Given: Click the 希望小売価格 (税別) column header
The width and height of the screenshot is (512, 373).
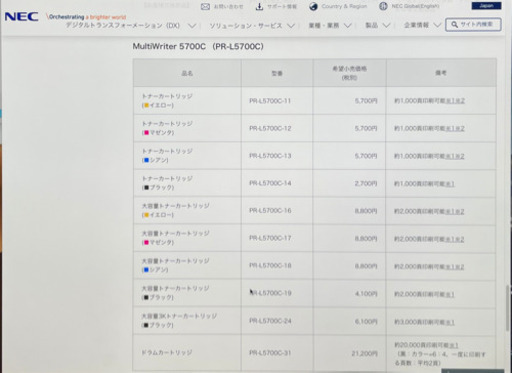Looking at the screenshot, I should point(349,73).
